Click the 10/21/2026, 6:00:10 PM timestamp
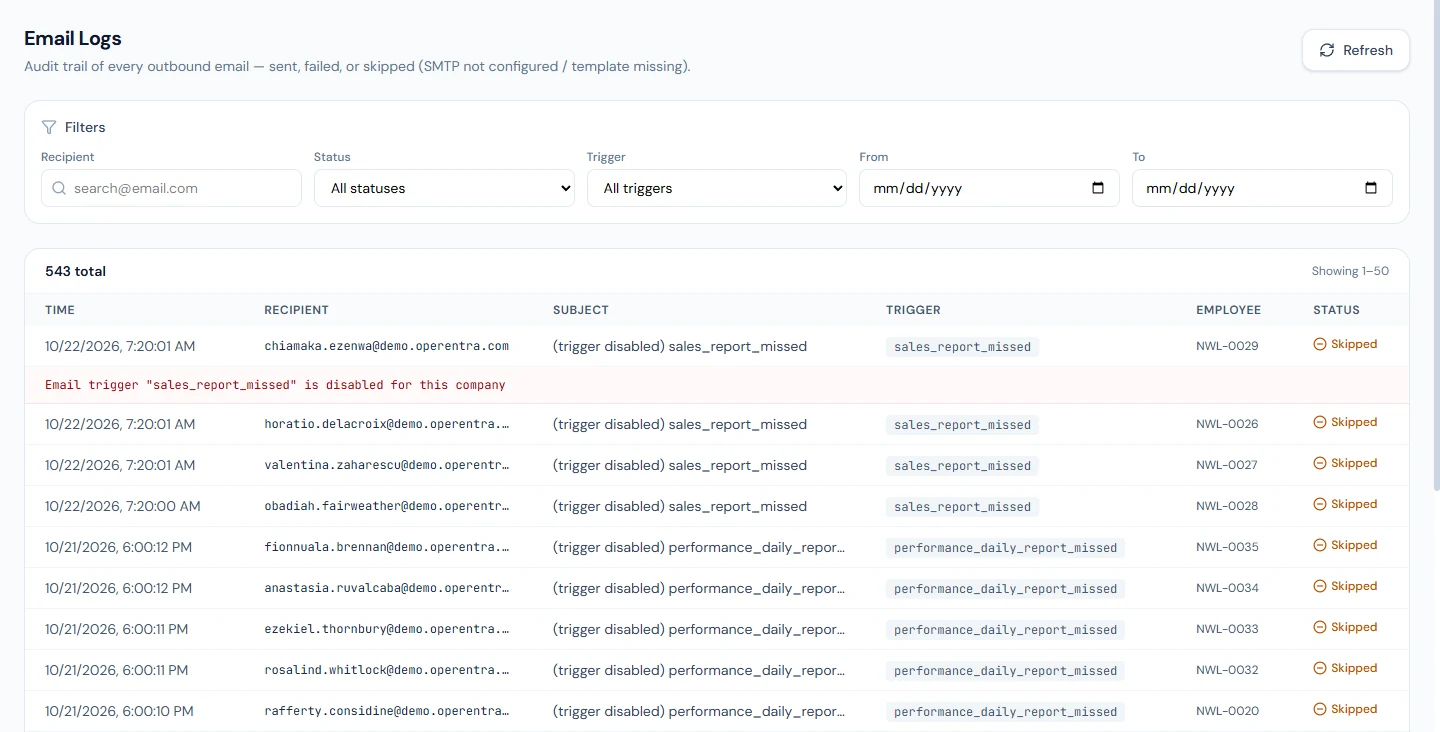Screen dimensions: 1440x732 119,711
